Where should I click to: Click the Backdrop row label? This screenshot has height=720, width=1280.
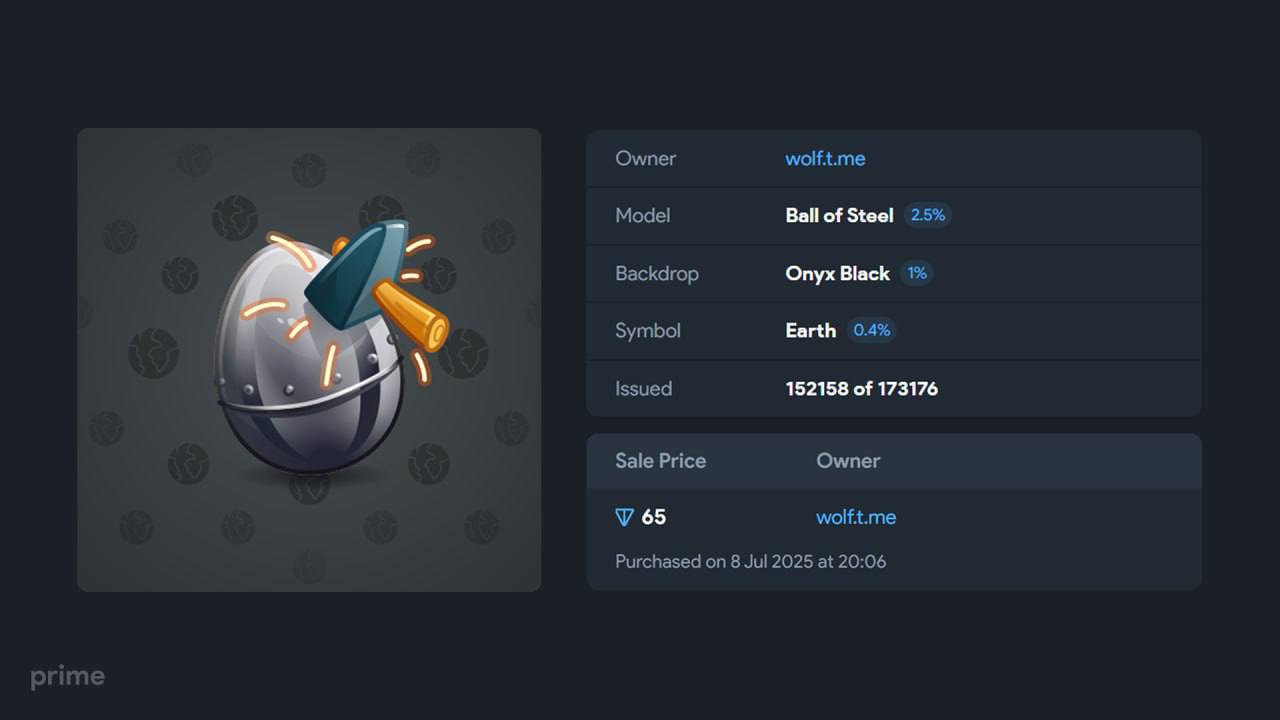point(656,273)
